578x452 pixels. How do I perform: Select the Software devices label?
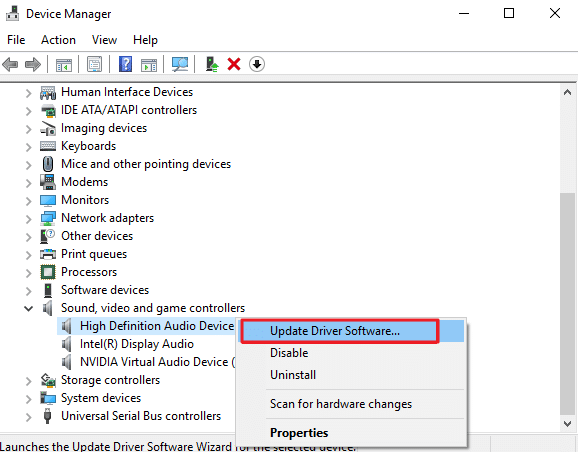pos(105,290)
